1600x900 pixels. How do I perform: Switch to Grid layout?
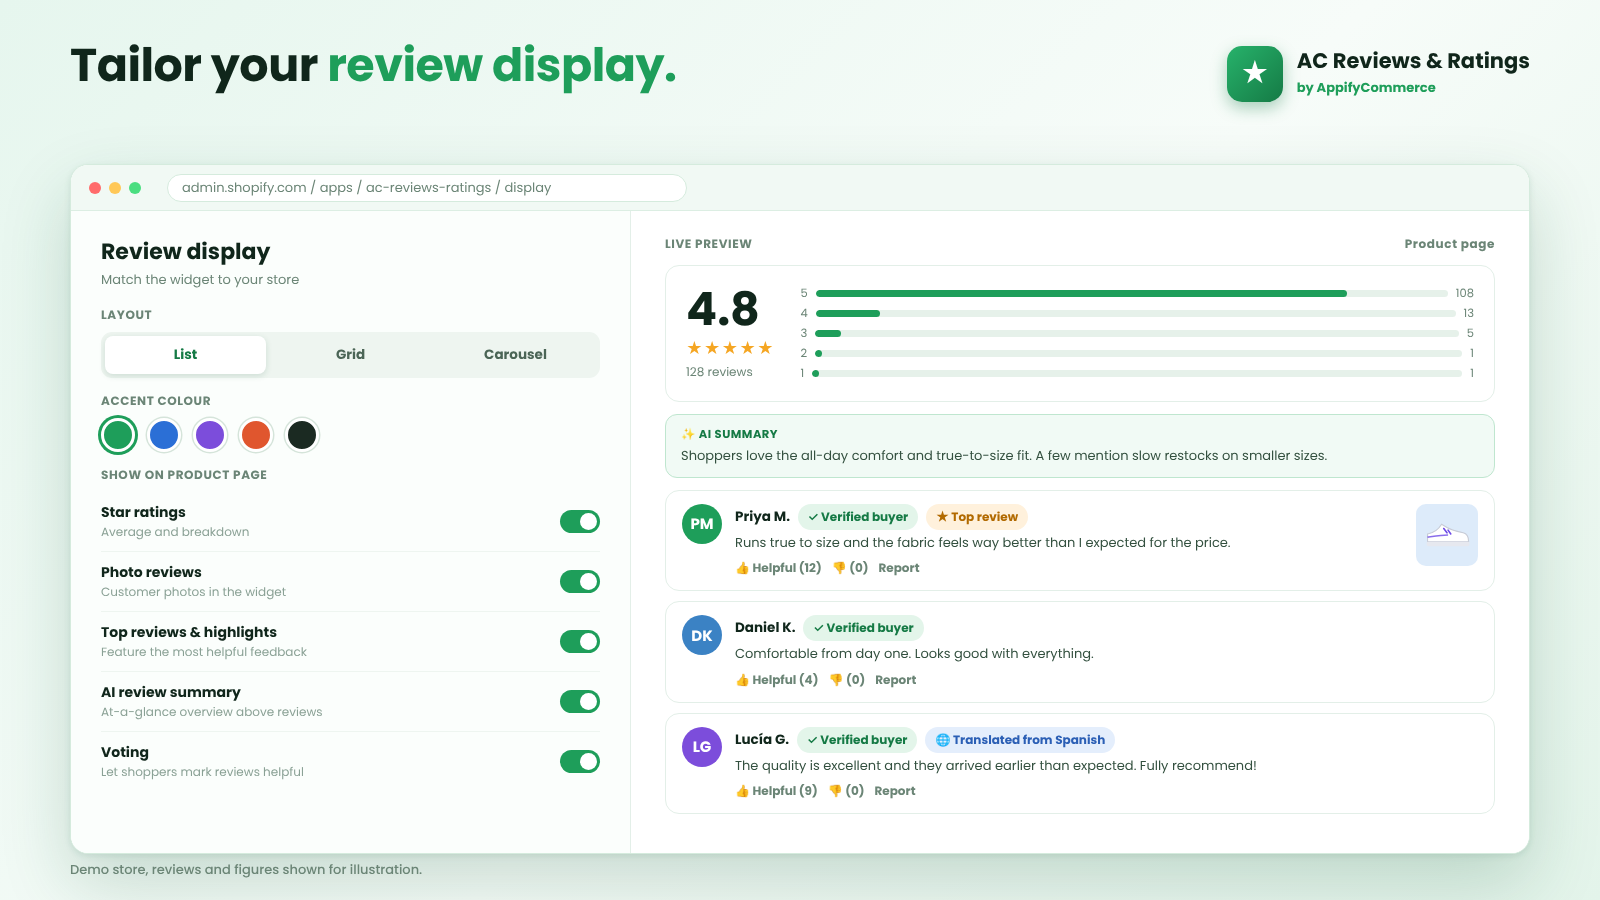[350, 354]
